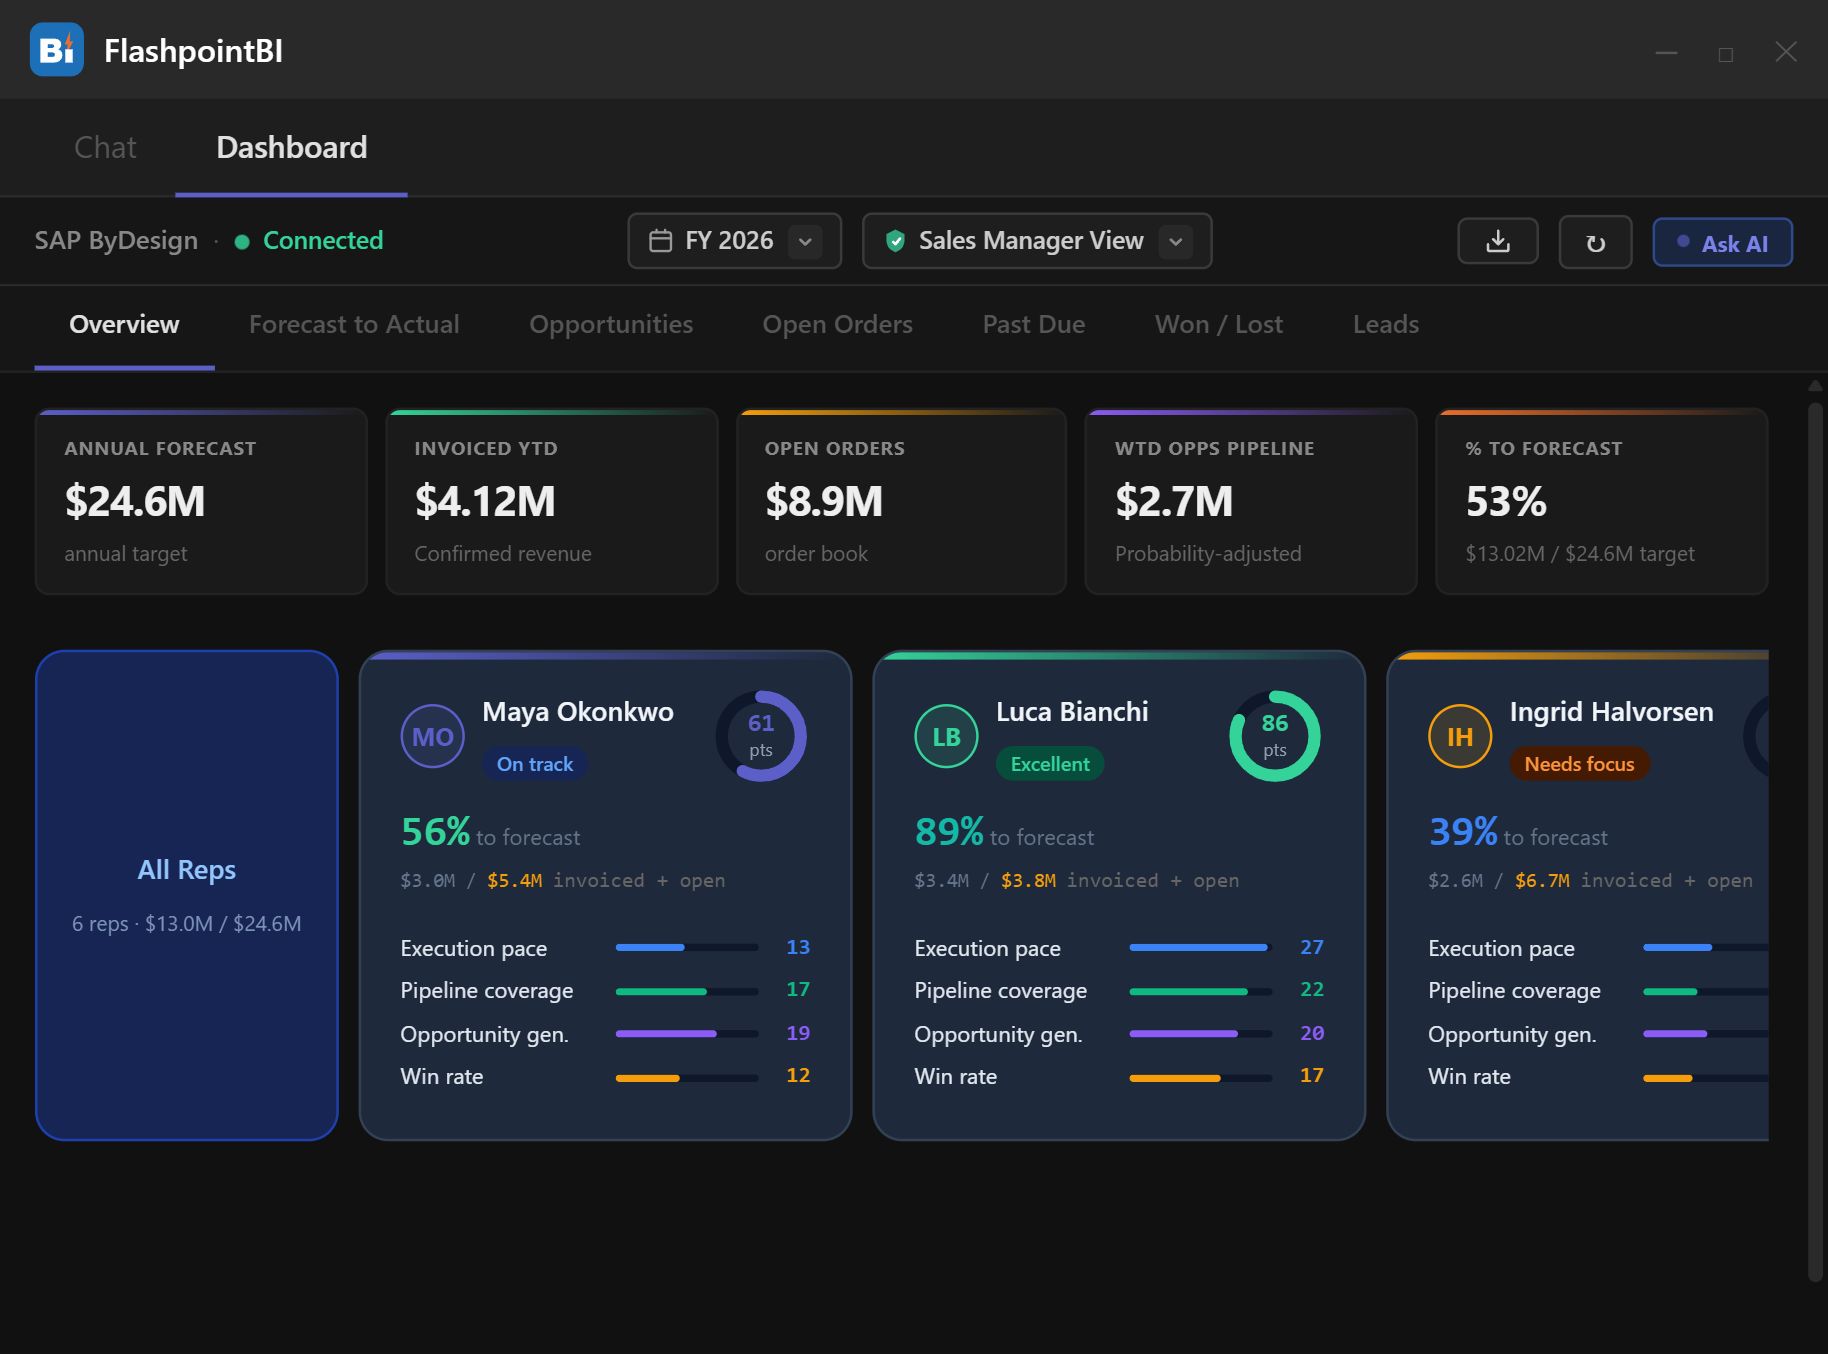Select the Won / Lost tab

1219,325
